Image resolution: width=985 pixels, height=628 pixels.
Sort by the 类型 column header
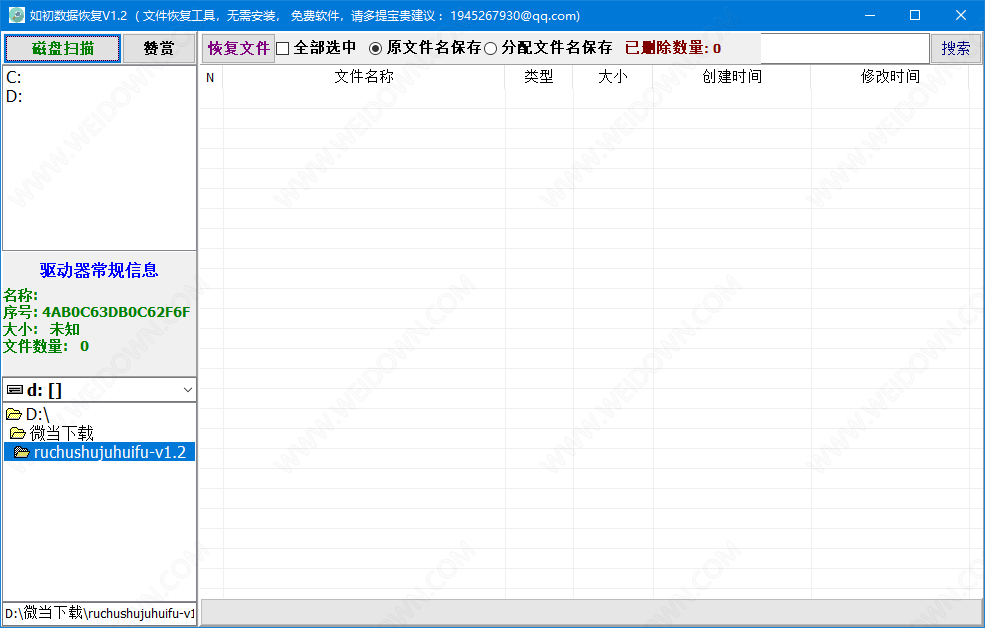click(x=538, y=77)
